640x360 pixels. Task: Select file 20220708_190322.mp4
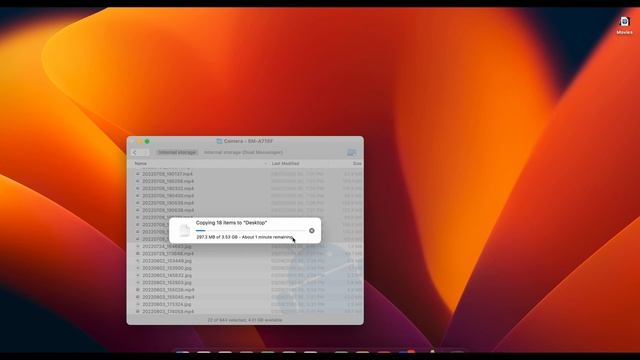point(168,189)
